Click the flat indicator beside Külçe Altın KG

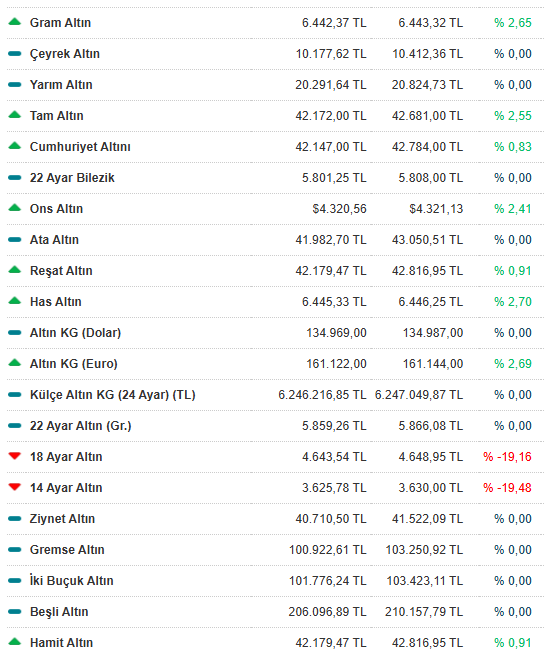(15, 394)
